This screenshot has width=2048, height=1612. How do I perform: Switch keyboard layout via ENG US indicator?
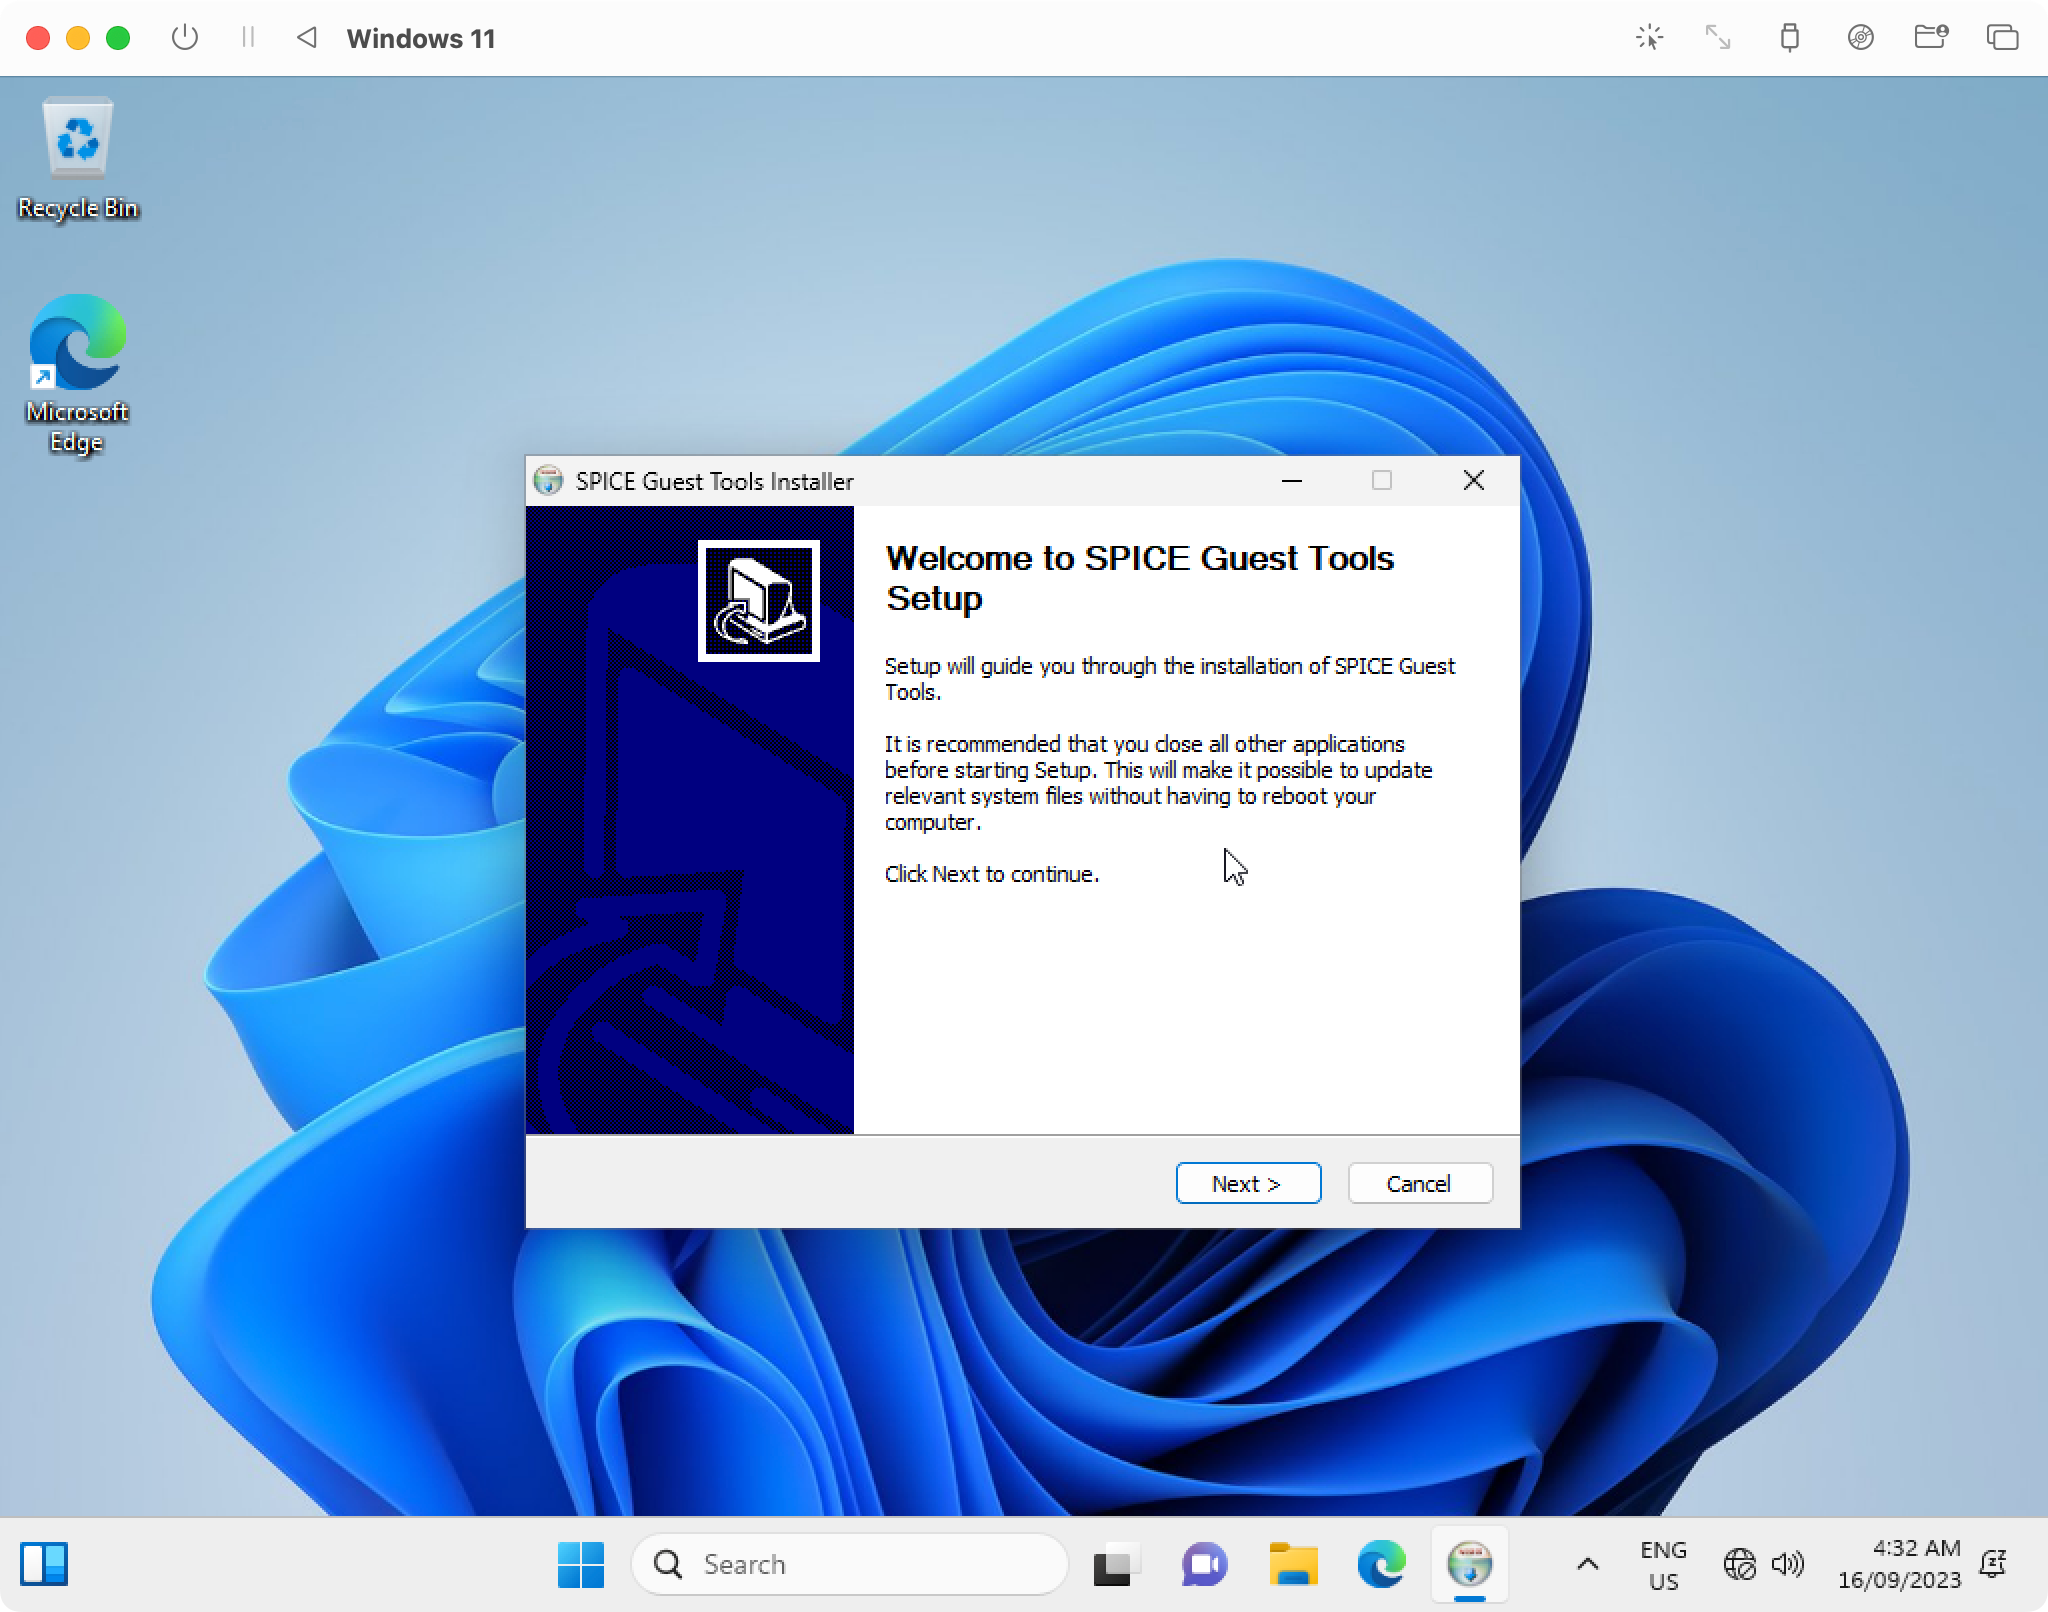[x=1663, y=1563]
